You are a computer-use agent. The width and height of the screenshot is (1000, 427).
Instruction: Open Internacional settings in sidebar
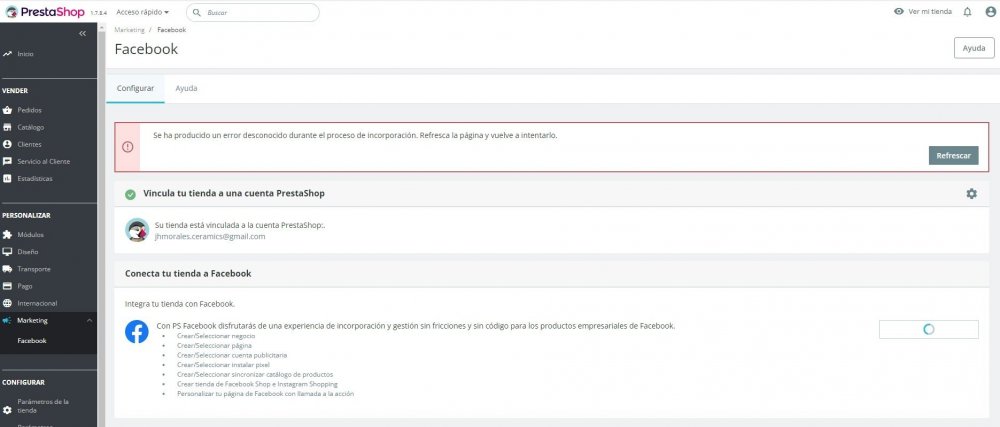coord(37,303)
